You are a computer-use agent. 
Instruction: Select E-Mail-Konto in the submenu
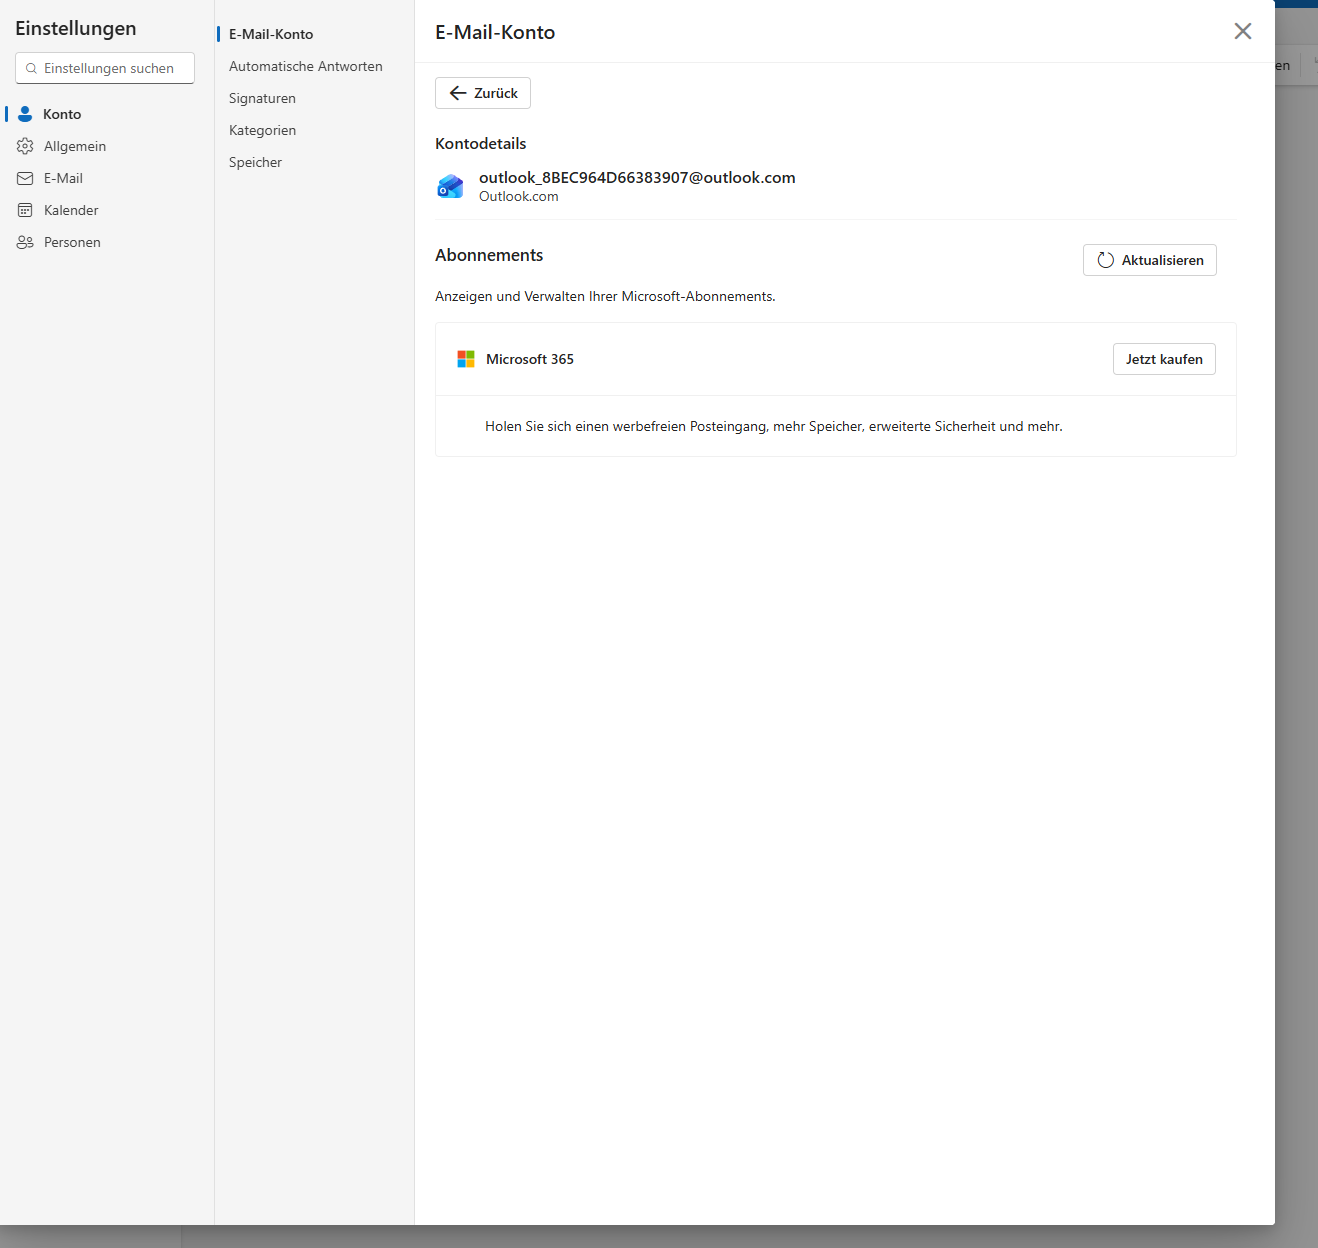click(x=271, y=34)
